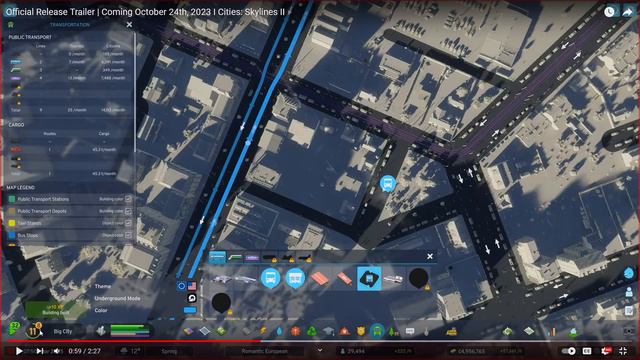Image resolution: width=640 pixels, height=360 pixels.
Task: Toggle Bus Stops legend checkbox
Action: click(x=128, y=235)
